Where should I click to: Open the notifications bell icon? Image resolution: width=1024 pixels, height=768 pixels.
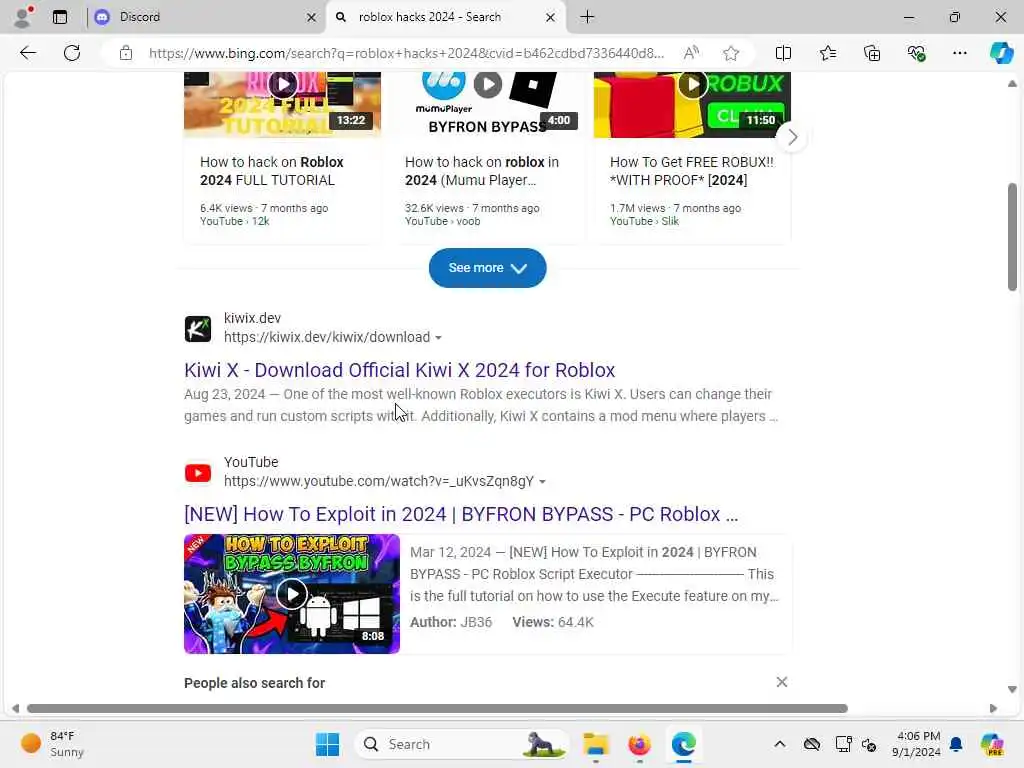[x=956, y=744]
